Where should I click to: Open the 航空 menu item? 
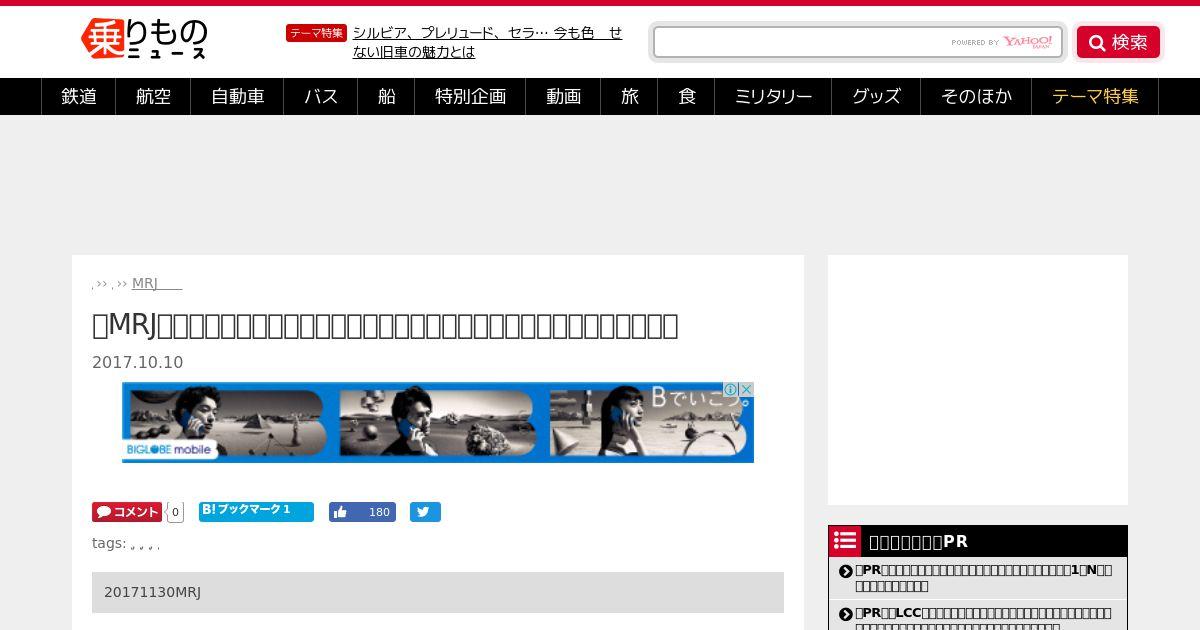(153, 96)
